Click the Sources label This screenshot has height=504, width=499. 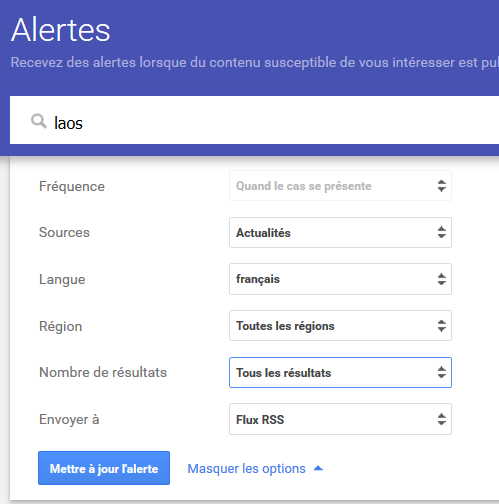(64, 232)
